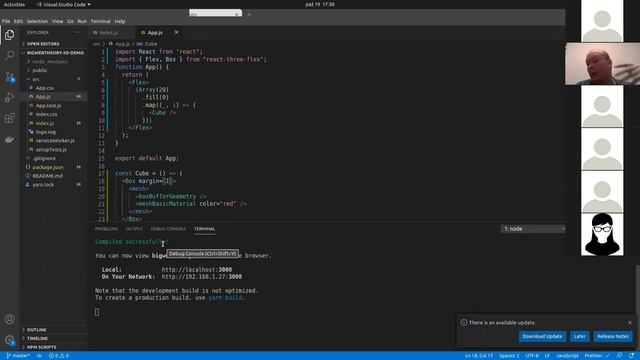Open serviceWorker.js in the file tree

[x=55, y=140]
